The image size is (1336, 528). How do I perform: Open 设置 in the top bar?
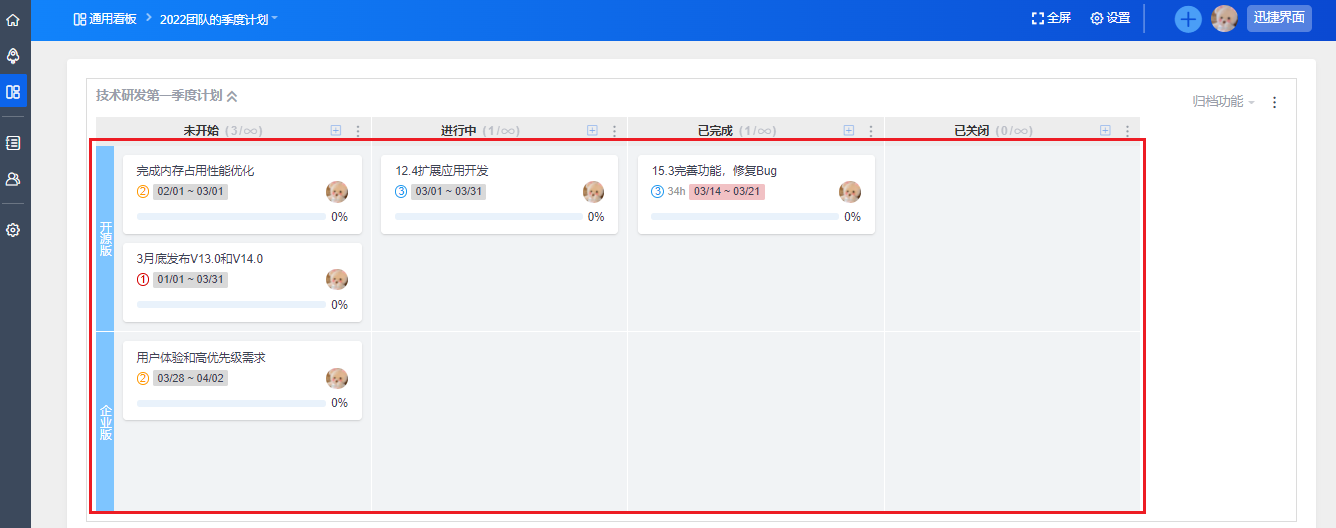coord(1110,18)
